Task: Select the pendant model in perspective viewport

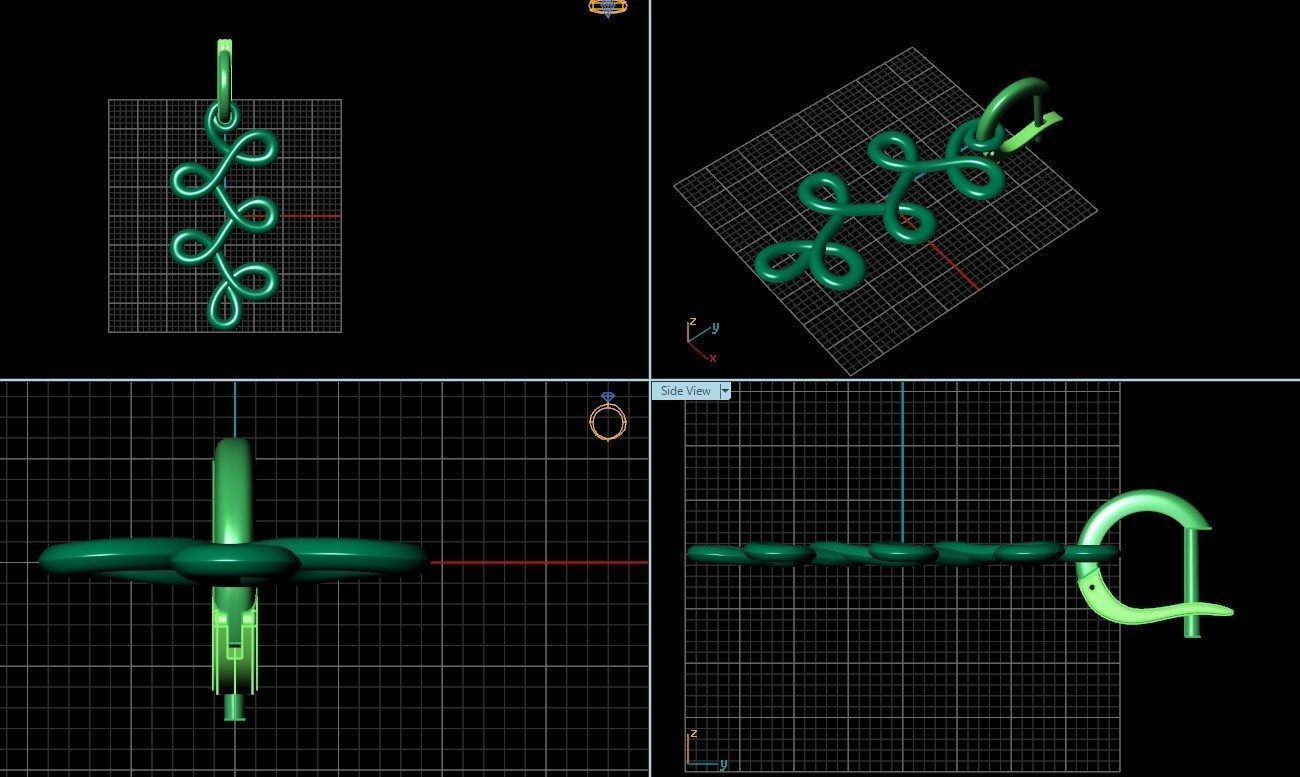Action: tap(880, 210)
